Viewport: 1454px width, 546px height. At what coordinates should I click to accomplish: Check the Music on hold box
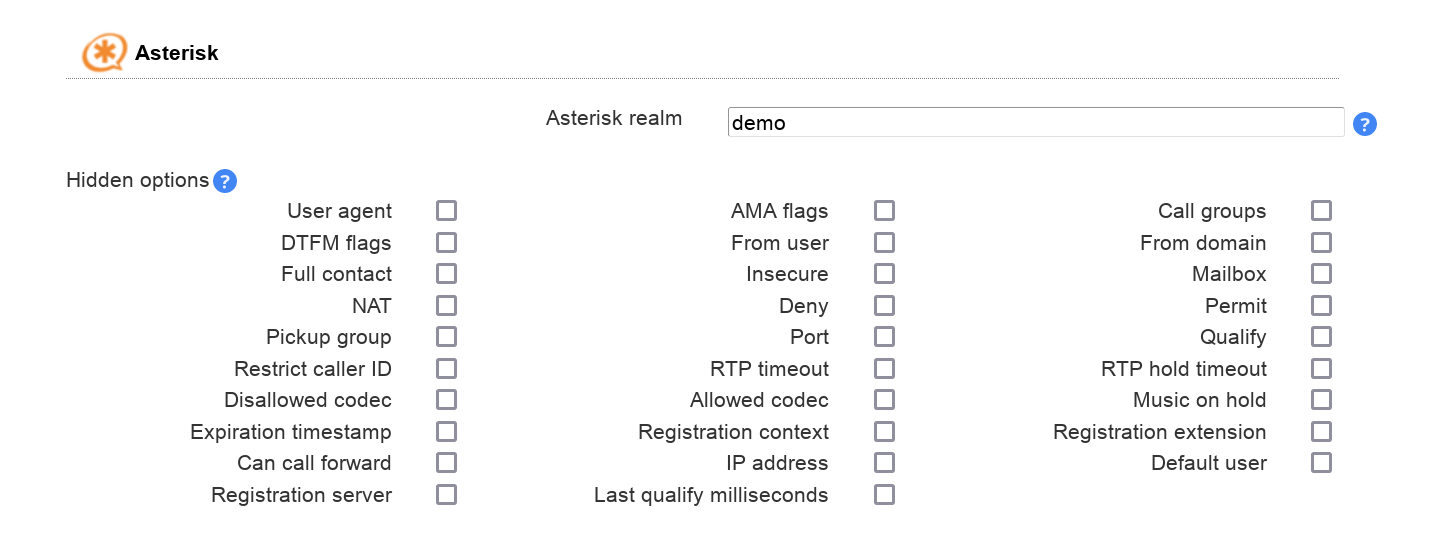pos(1321,400)
